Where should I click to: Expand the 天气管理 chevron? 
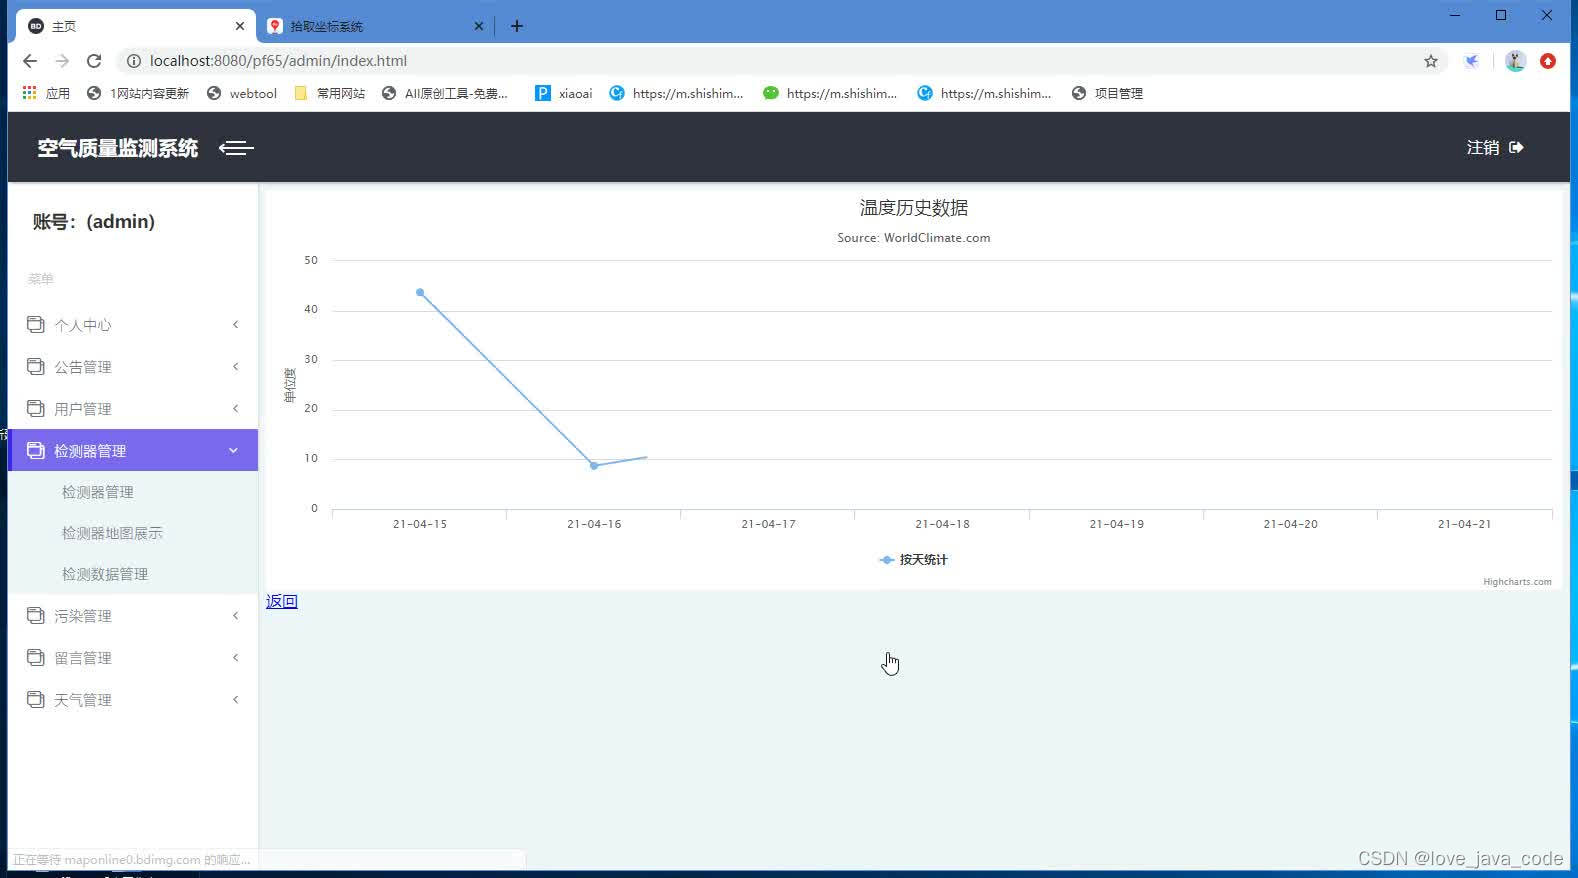[x=236, y=699]
